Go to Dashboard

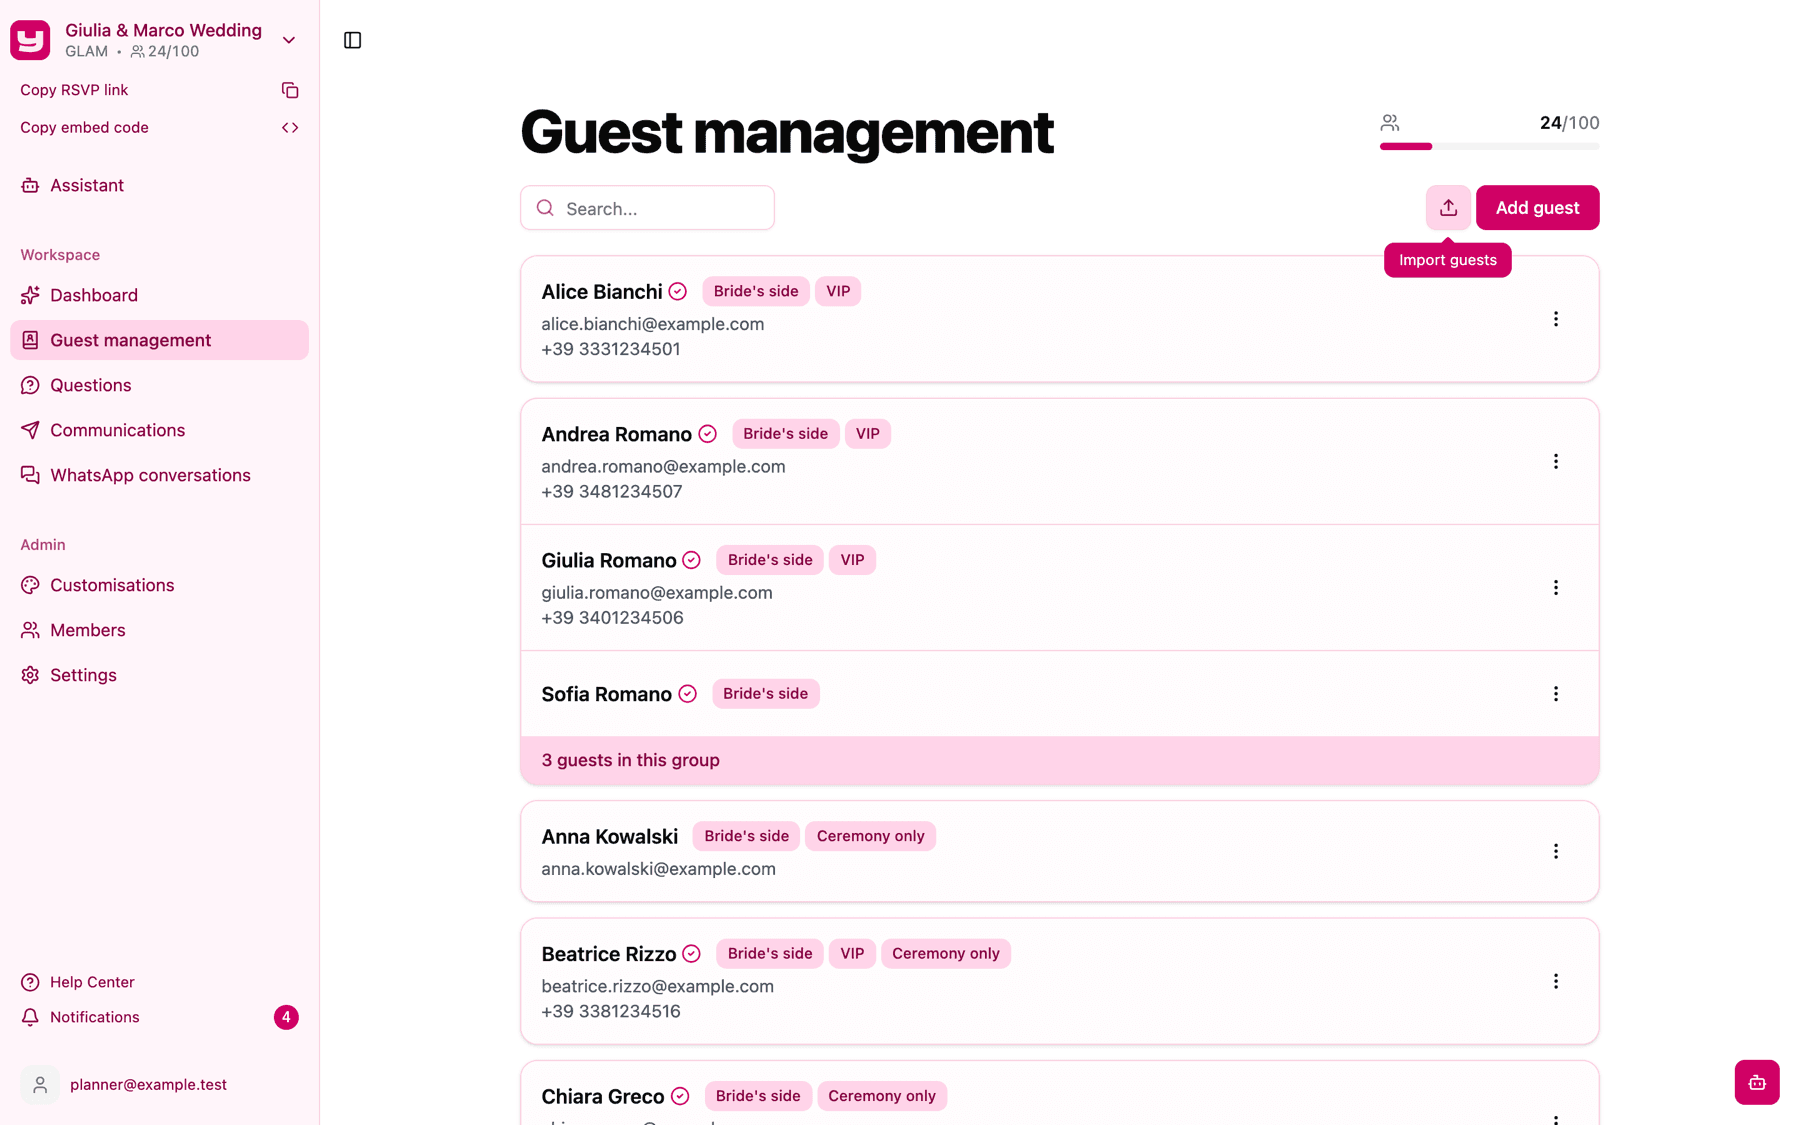pos(160,295)
